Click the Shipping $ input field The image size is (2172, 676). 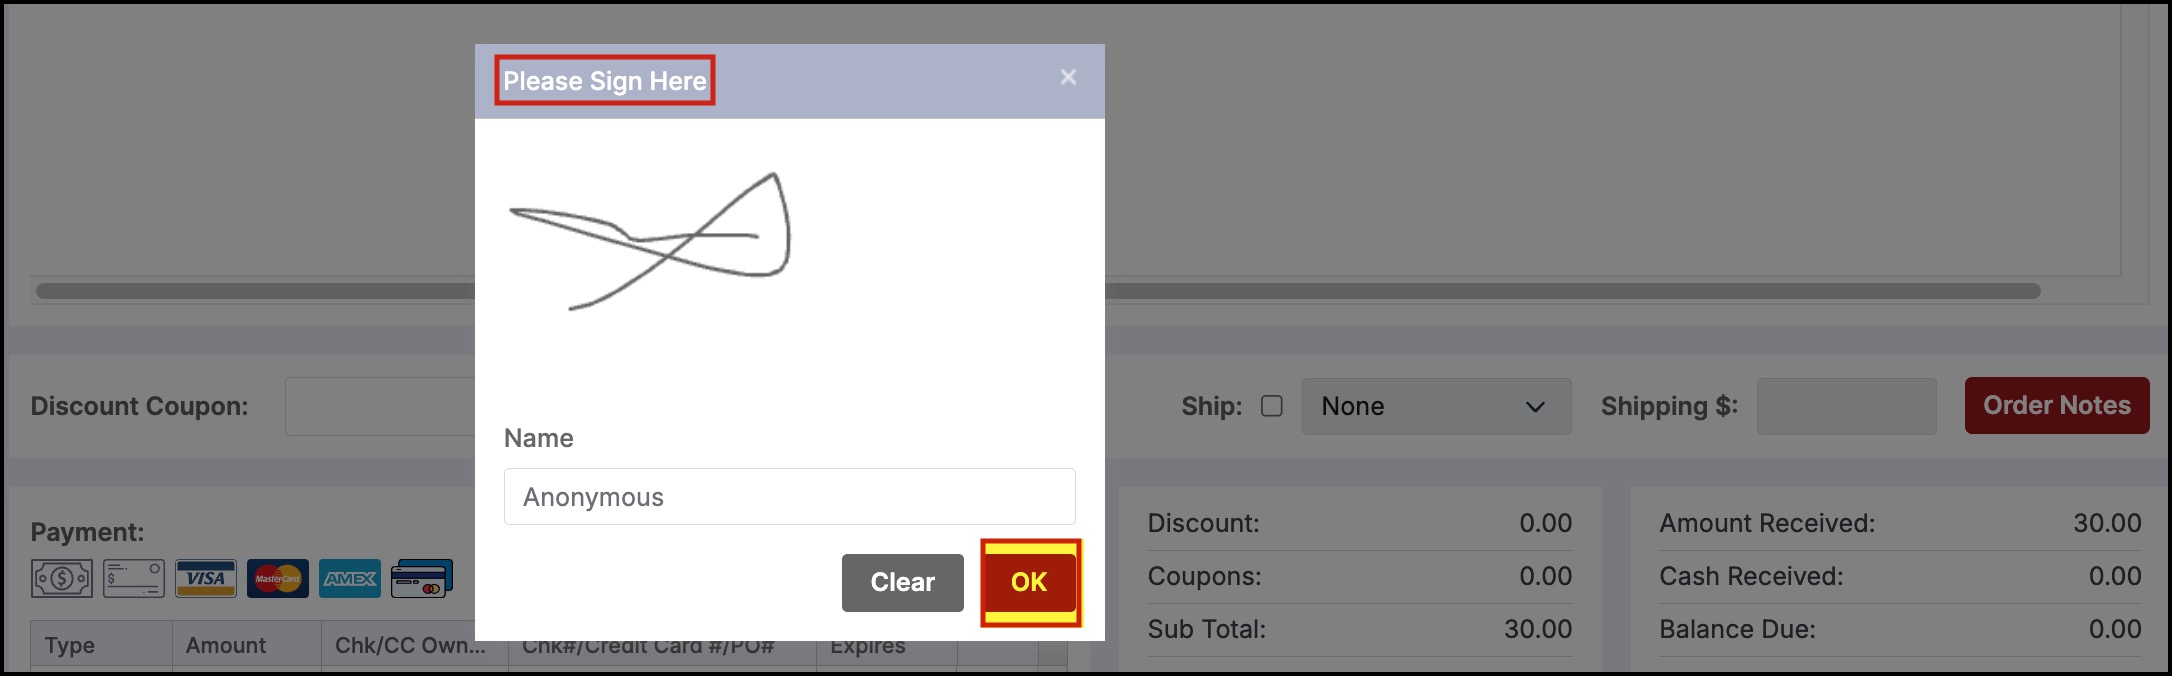1846,406
